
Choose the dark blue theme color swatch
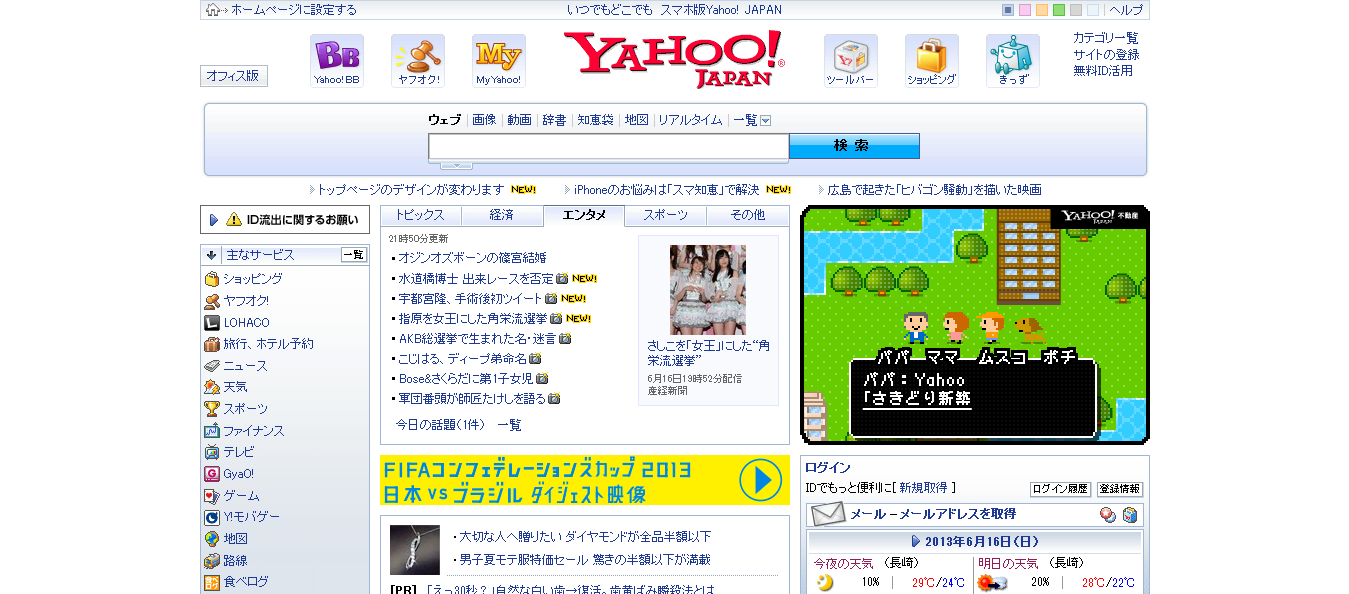click(x=1008, y=10)
